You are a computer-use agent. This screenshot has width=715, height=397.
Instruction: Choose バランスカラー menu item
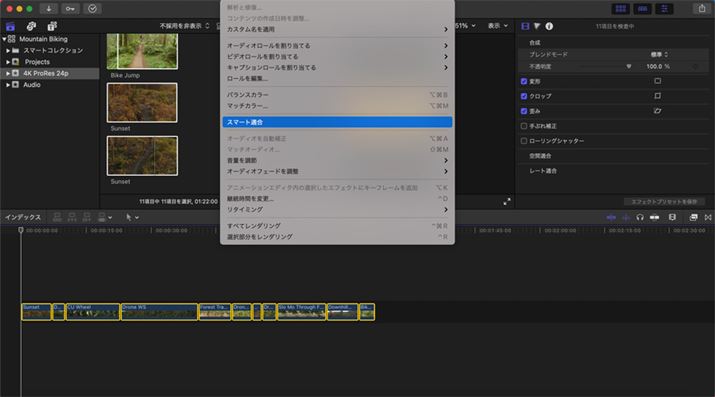tap(337, 95)
